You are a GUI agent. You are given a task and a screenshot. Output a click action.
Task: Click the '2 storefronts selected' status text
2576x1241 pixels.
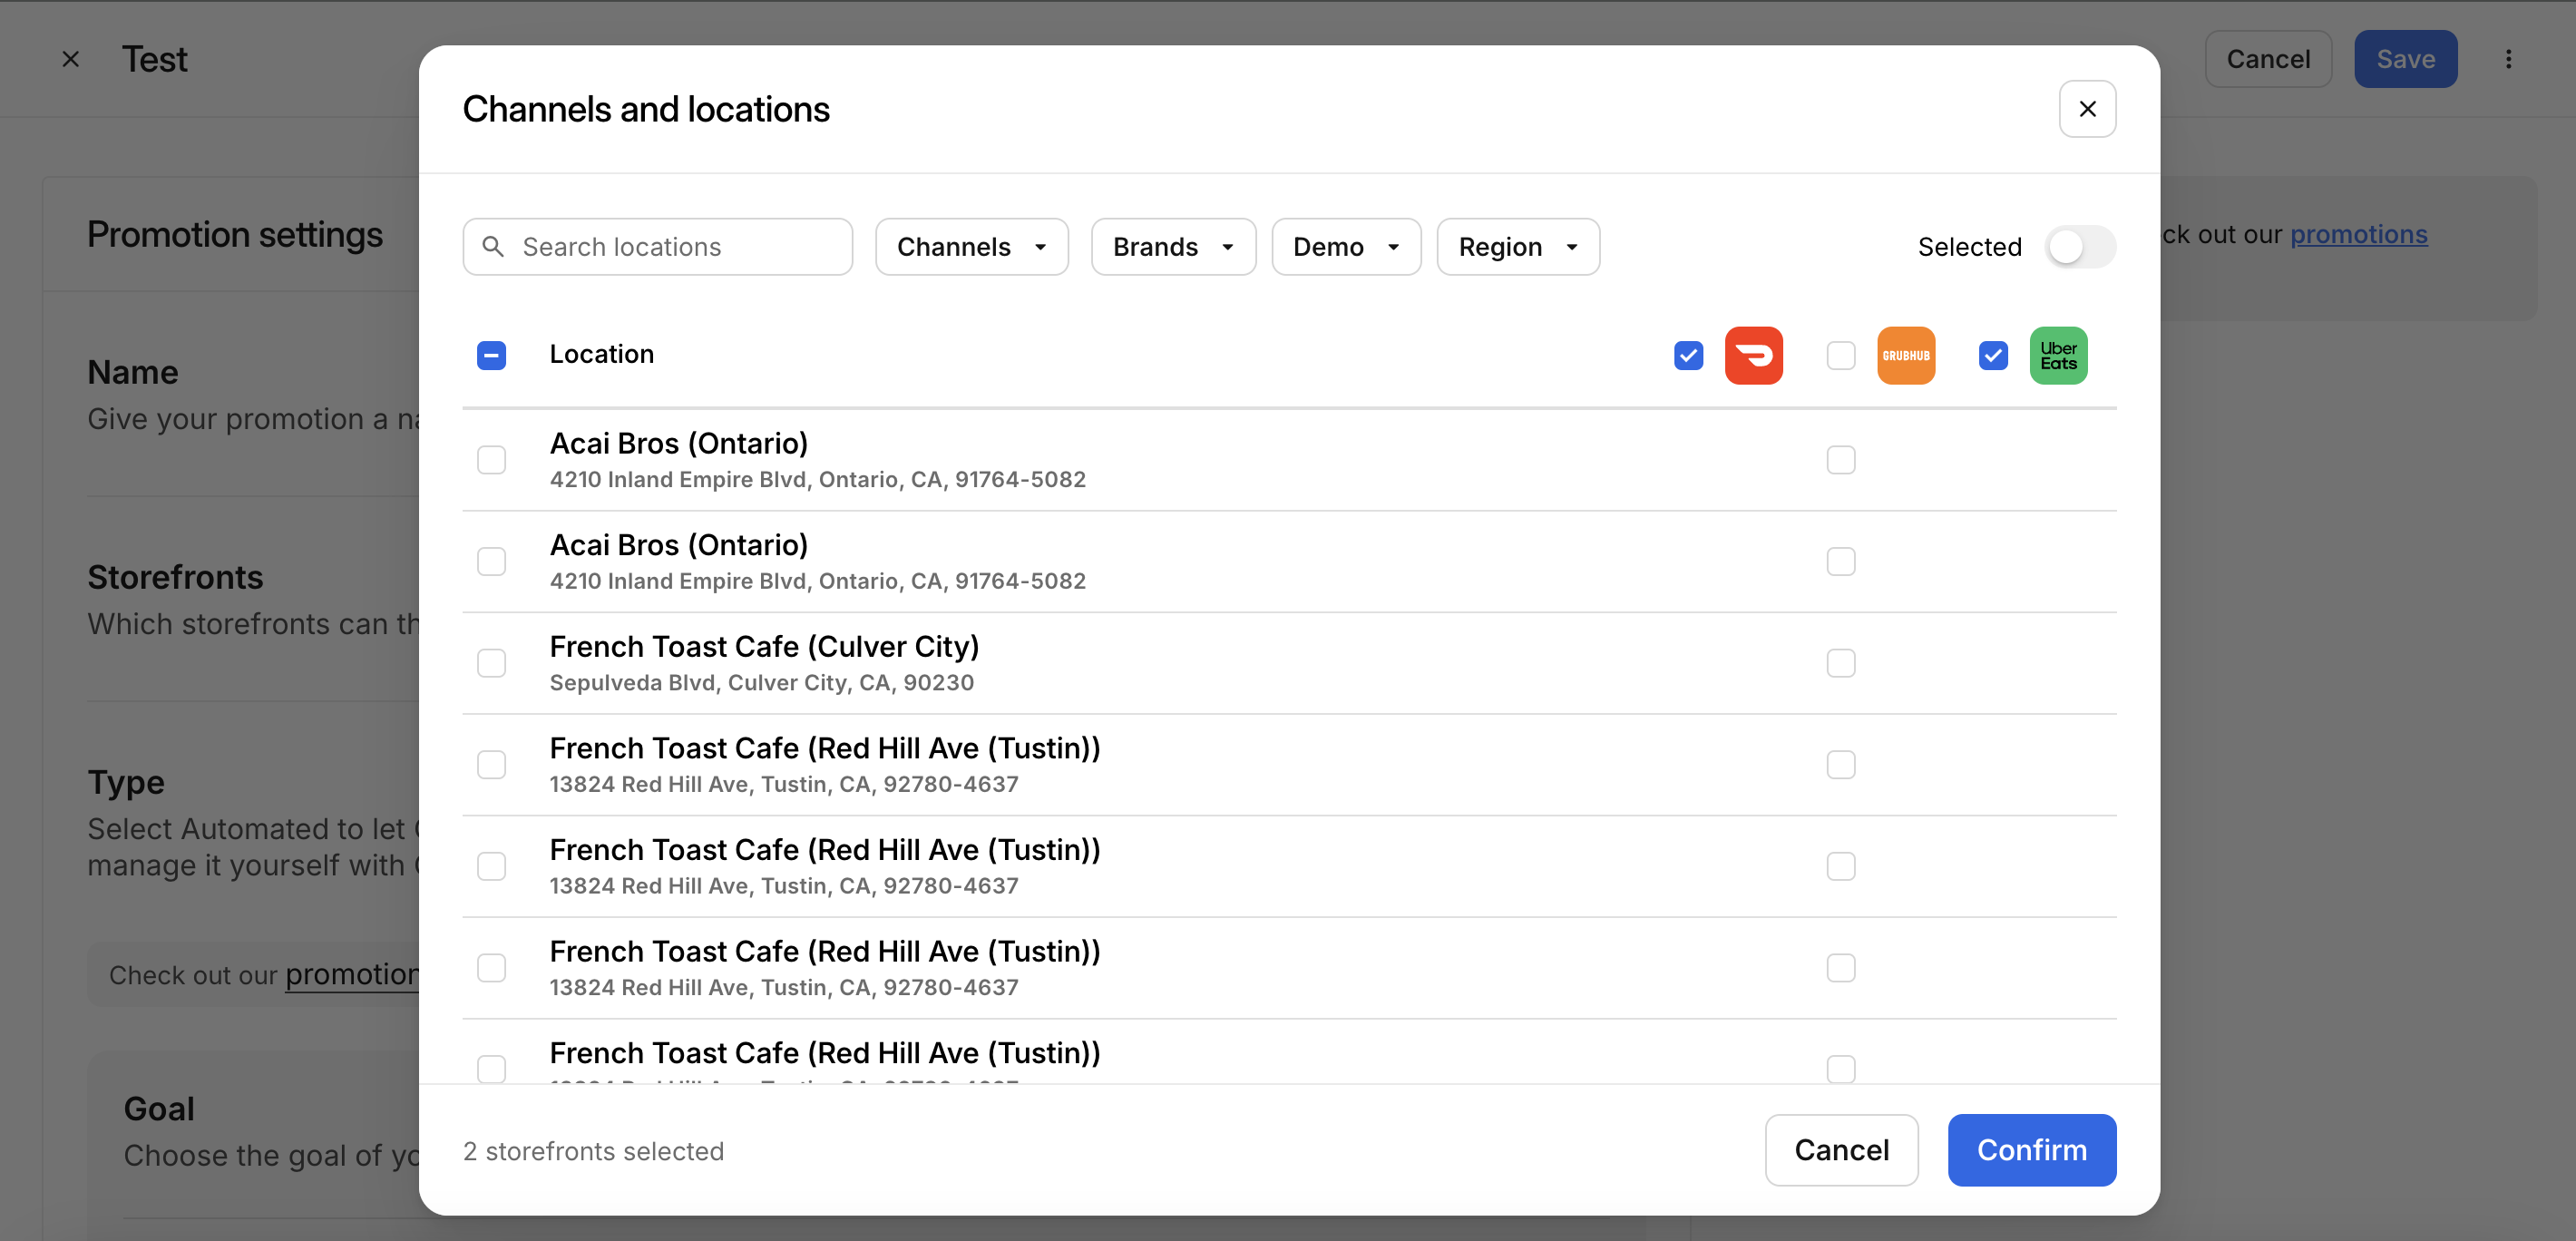[593, 1151]
